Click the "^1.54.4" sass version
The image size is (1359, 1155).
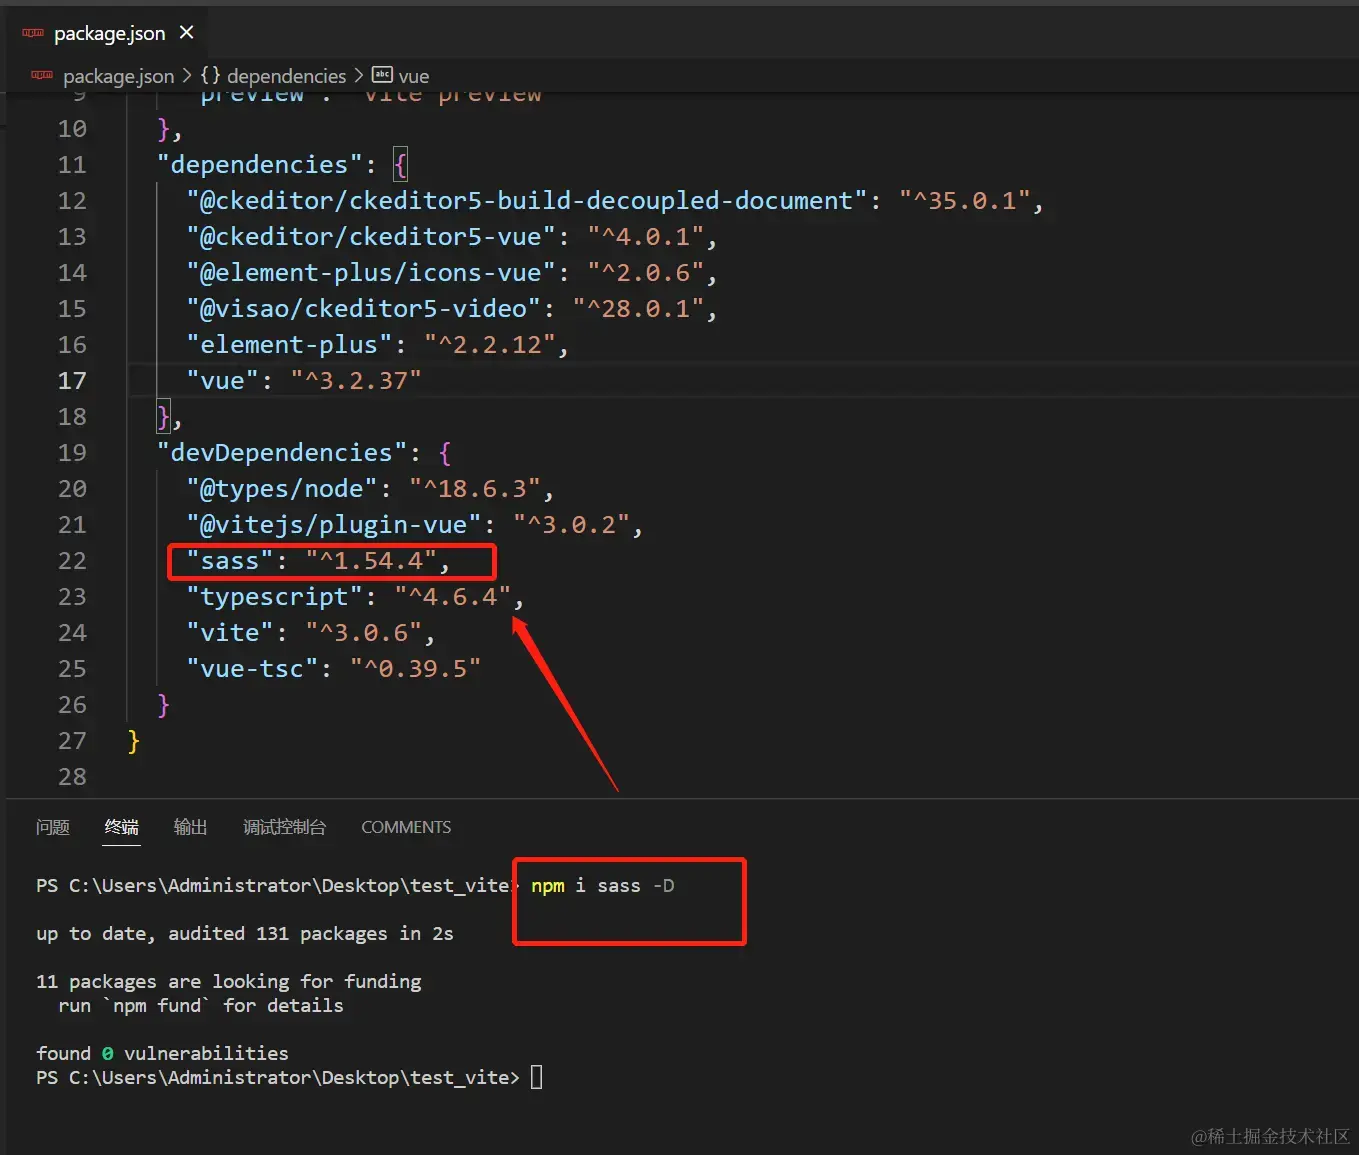point(371,561)
